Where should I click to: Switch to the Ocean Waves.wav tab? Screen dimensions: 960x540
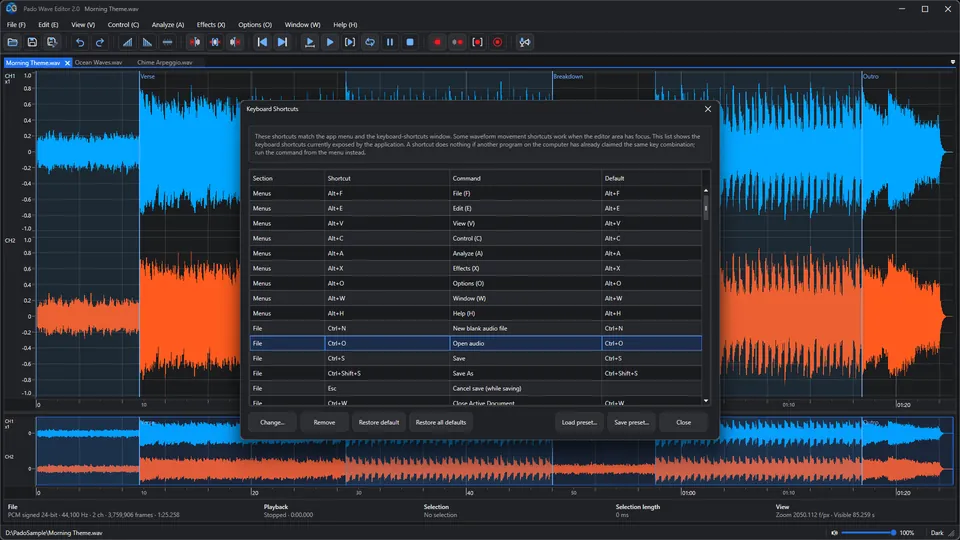point(99,62)
